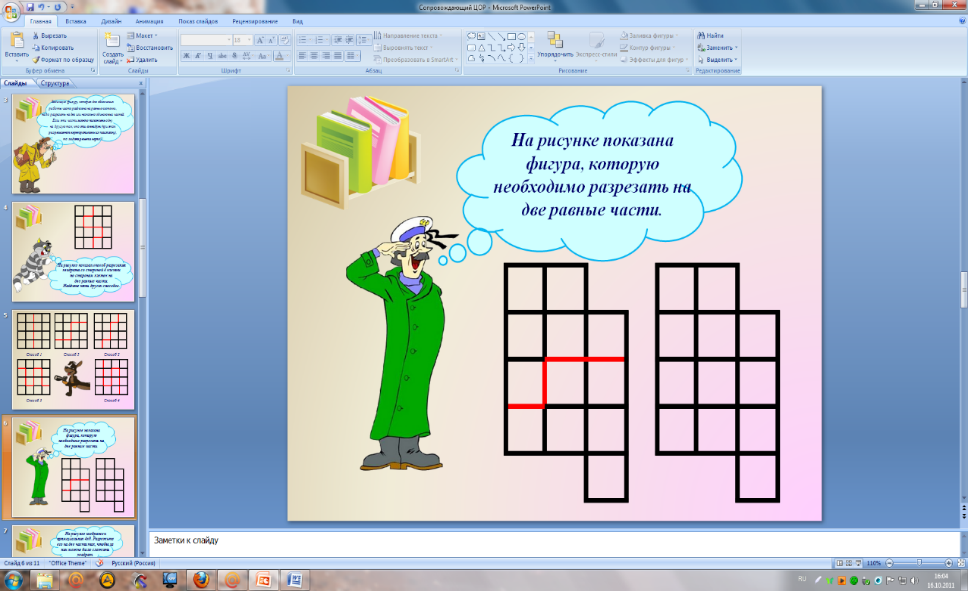Select the rectangle shape in shapes gallery
Viewport: 968px width, 591px height.
511,36
